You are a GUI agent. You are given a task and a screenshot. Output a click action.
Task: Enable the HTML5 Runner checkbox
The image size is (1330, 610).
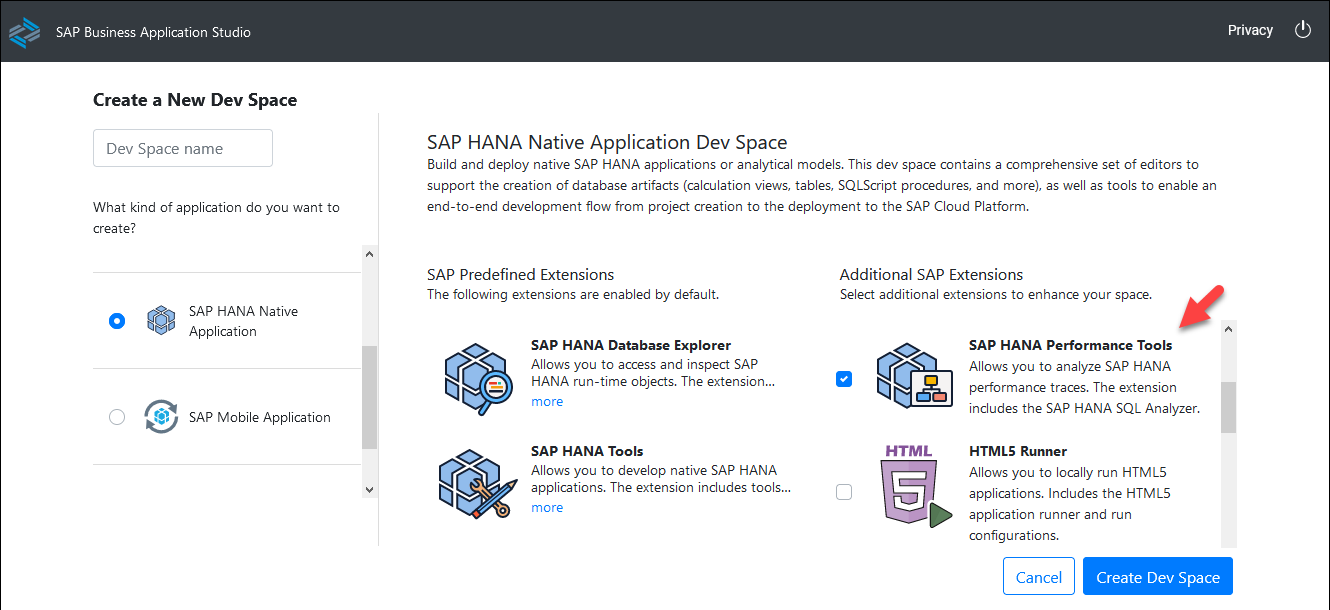click(844, 492)
